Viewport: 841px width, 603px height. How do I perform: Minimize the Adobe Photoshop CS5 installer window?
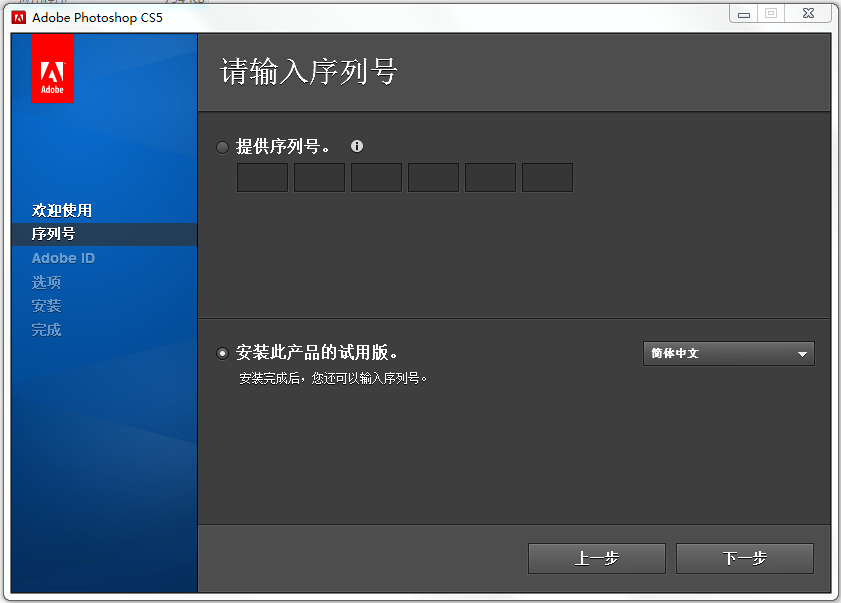point(744,14)
